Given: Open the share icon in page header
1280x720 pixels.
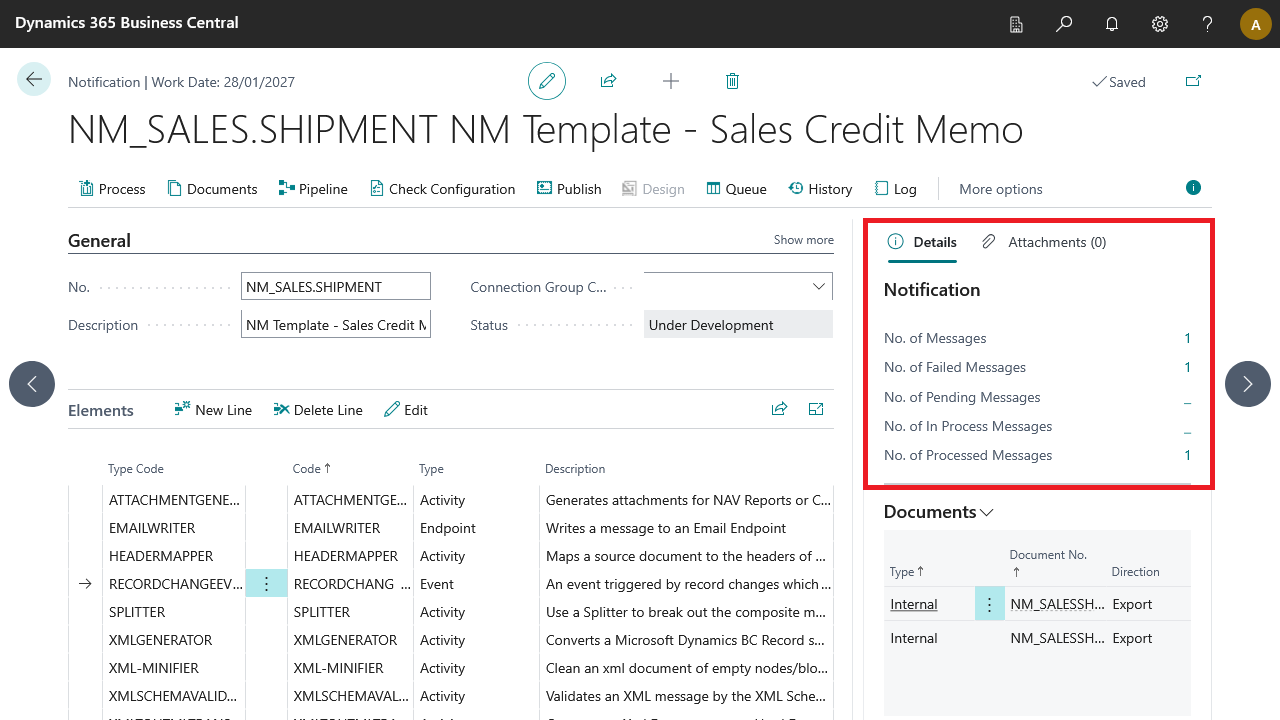Looking at the screenshot, I should 608,81.
